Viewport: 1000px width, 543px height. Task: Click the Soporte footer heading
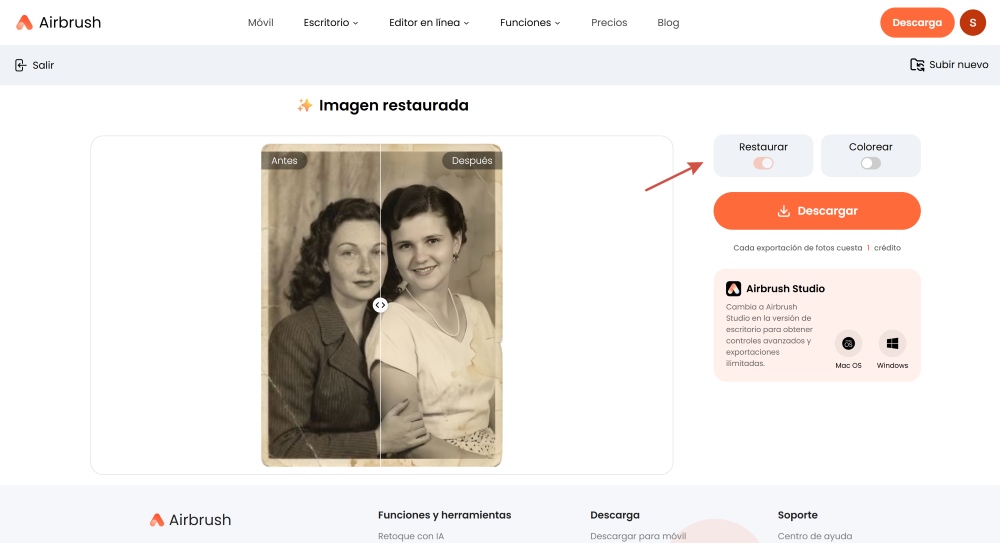point(797,515)
